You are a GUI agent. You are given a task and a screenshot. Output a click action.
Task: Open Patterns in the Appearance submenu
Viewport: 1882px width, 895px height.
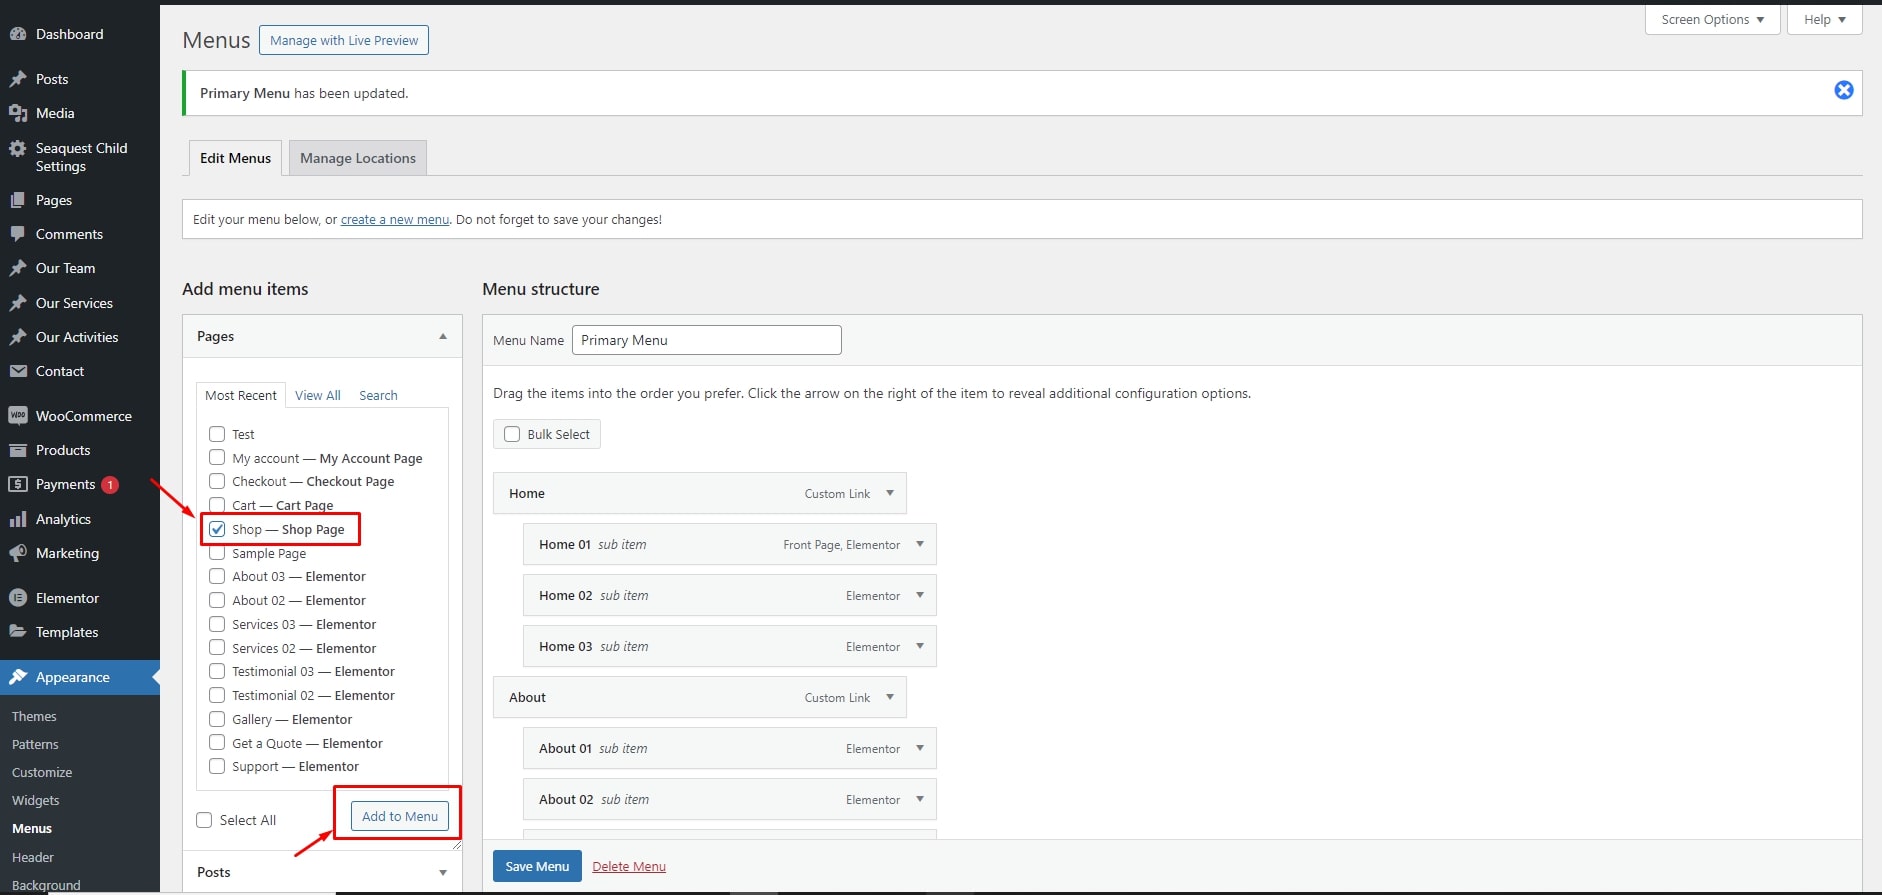pos(35,744)
